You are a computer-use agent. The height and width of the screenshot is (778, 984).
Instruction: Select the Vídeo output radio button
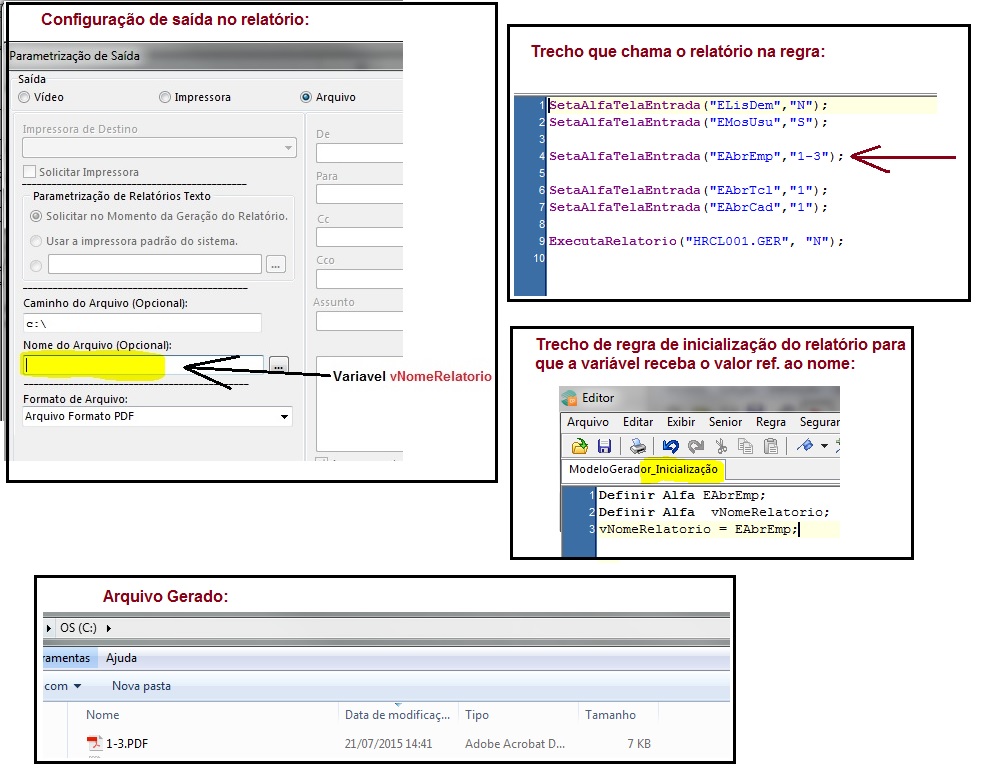(24, 97)
